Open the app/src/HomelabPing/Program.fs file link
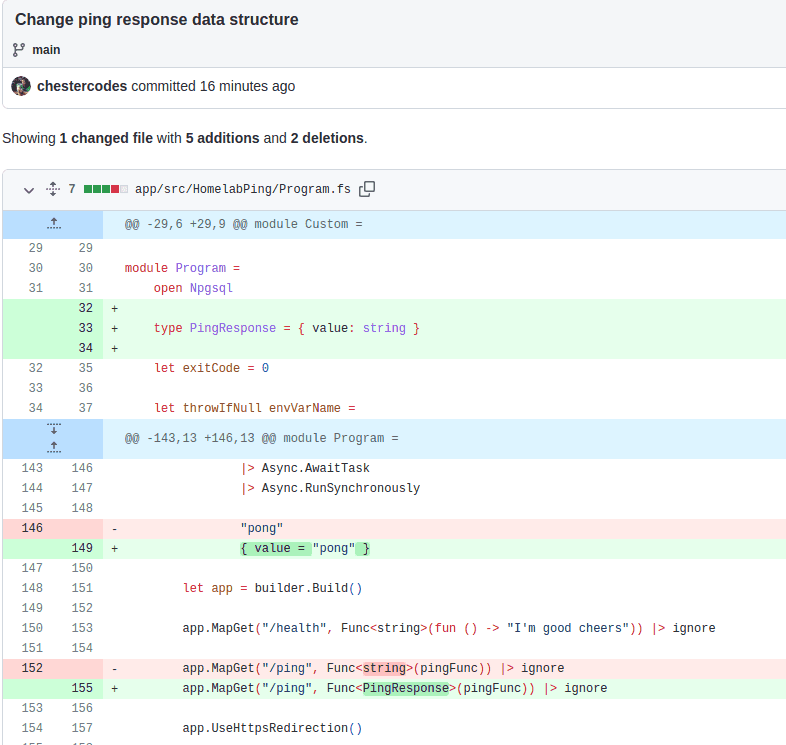This screenshot has width=786, height=745. [242, 189]
